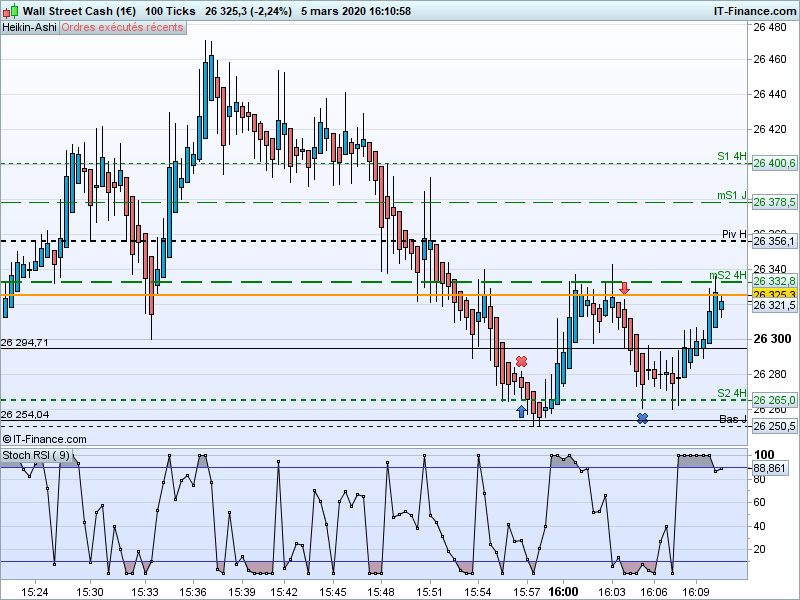Click the 26 332,8 price tag
The width and height of the screenshot is (800, 600).
[x=774, y=282]
